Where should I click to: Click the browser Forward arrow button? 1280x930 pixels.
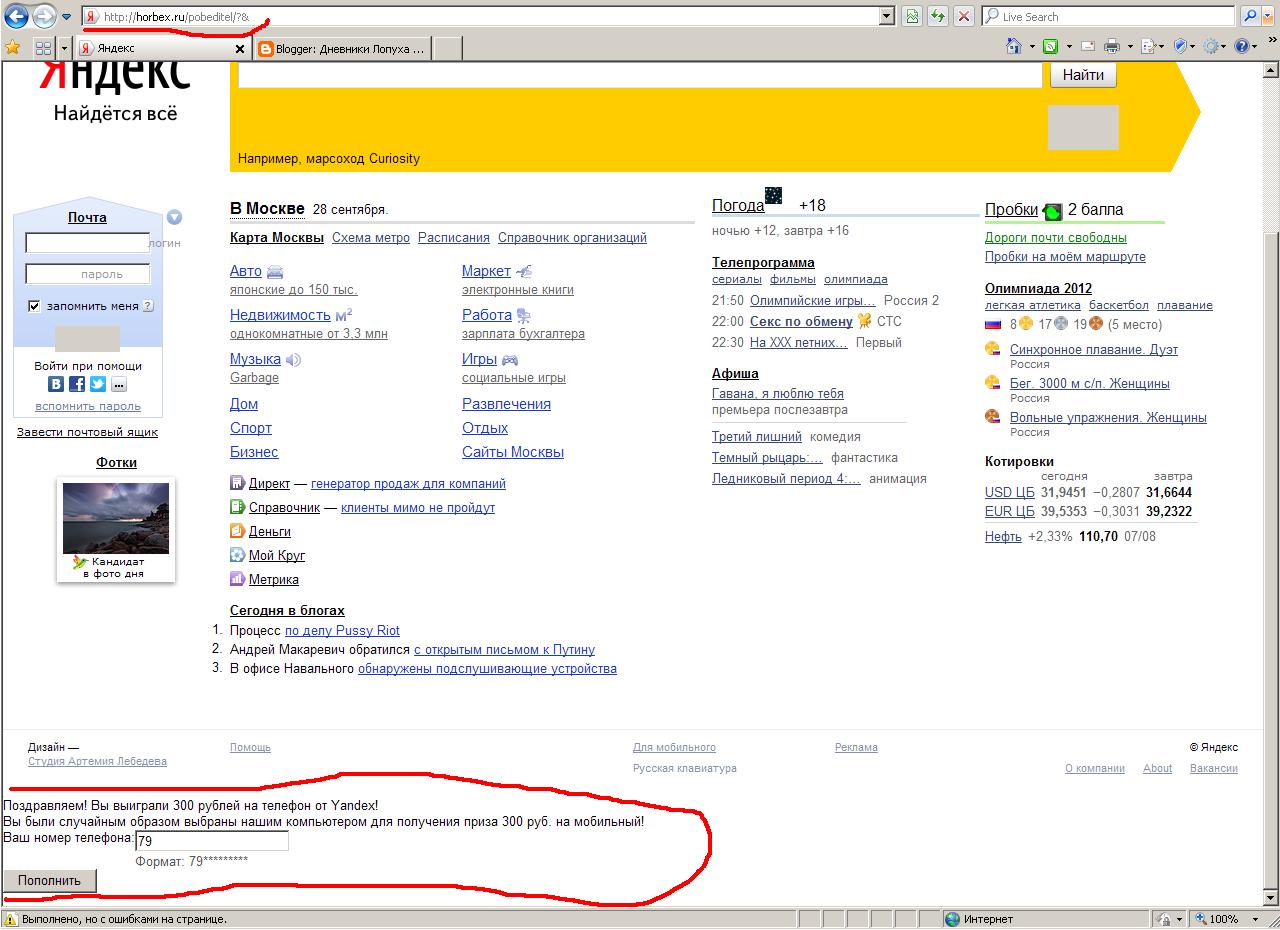pos(44,16)
